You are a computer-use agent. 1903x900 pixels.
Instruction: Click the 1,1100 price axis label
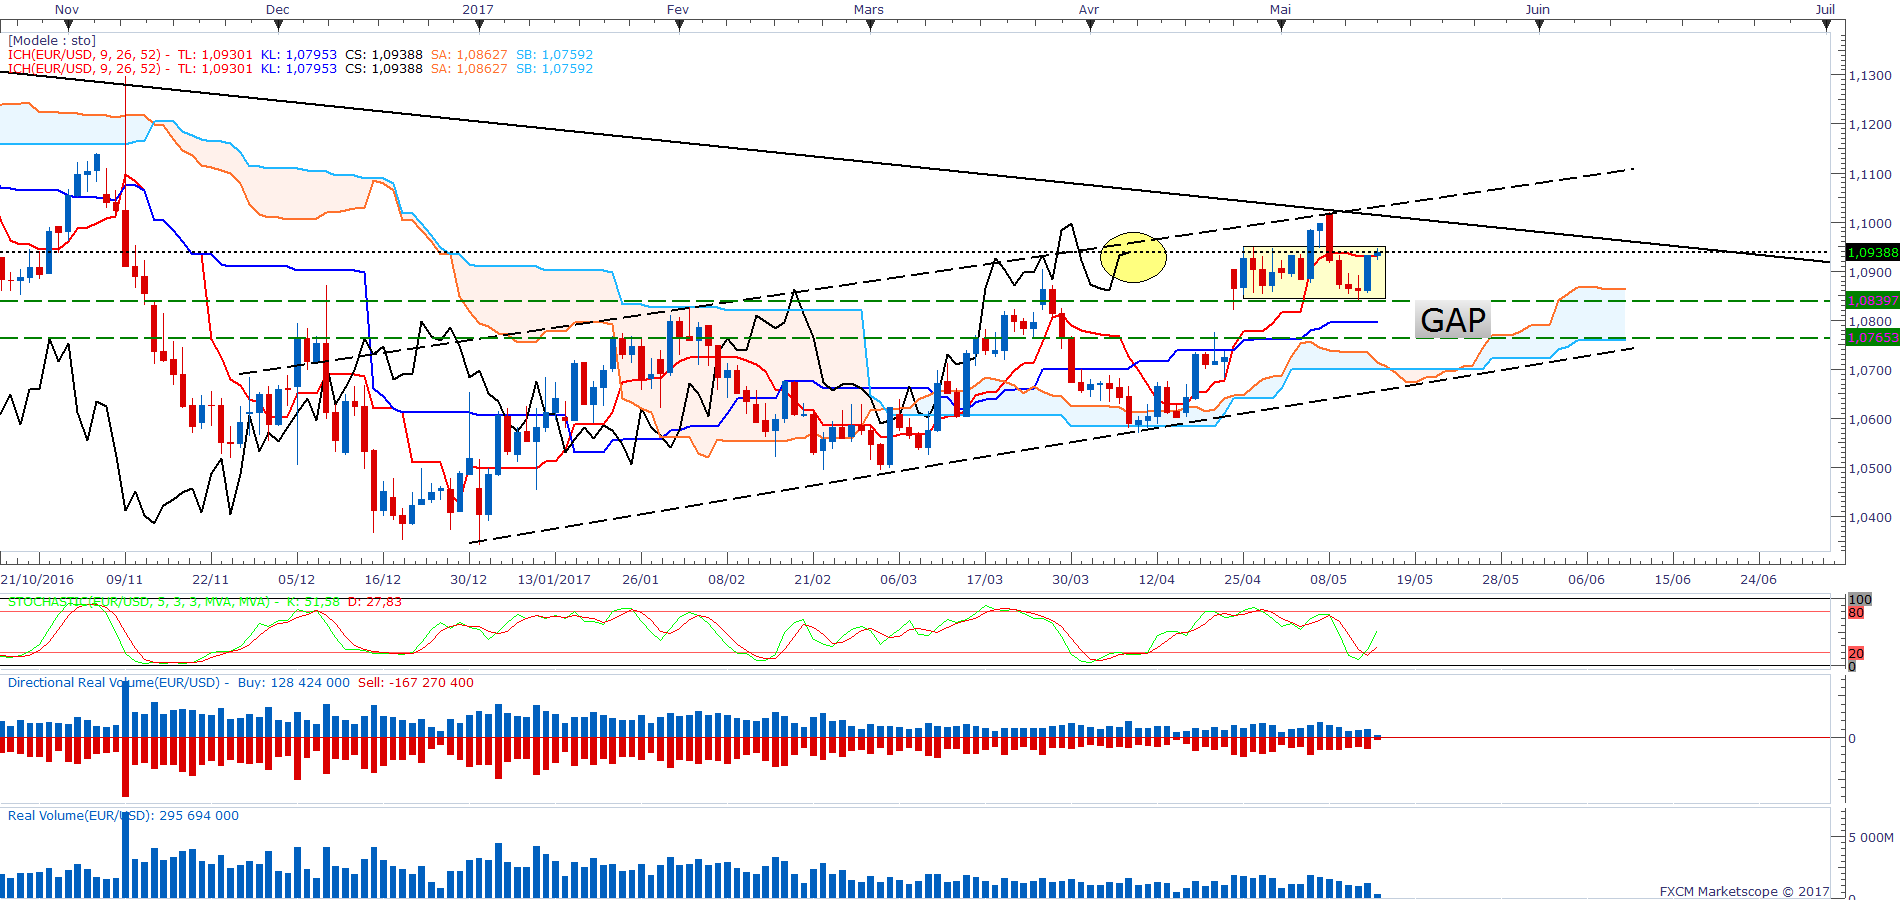[1870, 174]
